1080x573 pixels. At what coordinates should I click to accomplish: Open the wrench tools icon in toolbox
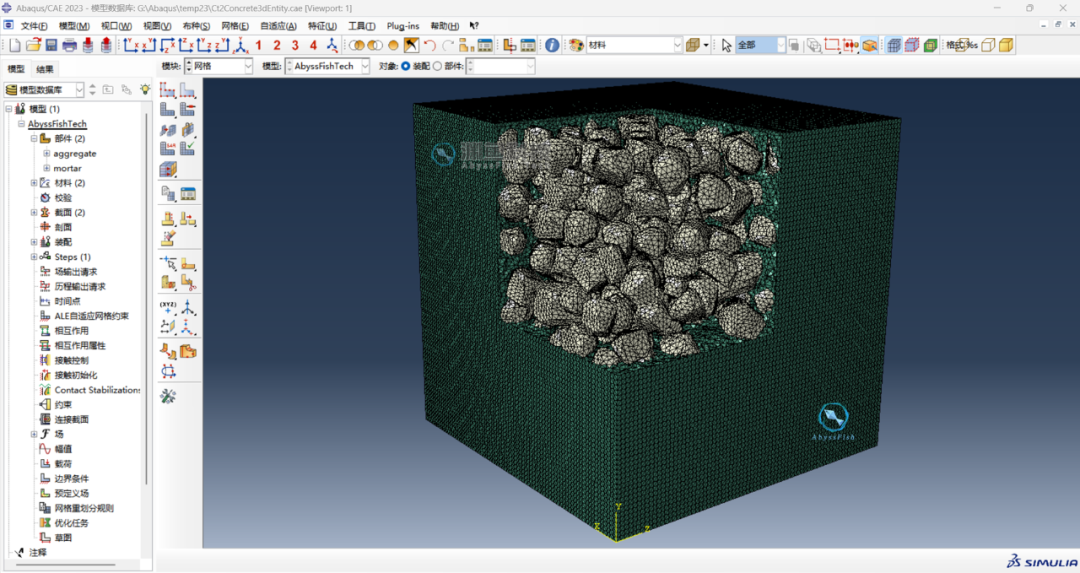pyautogui.click(x=167, y=396)
